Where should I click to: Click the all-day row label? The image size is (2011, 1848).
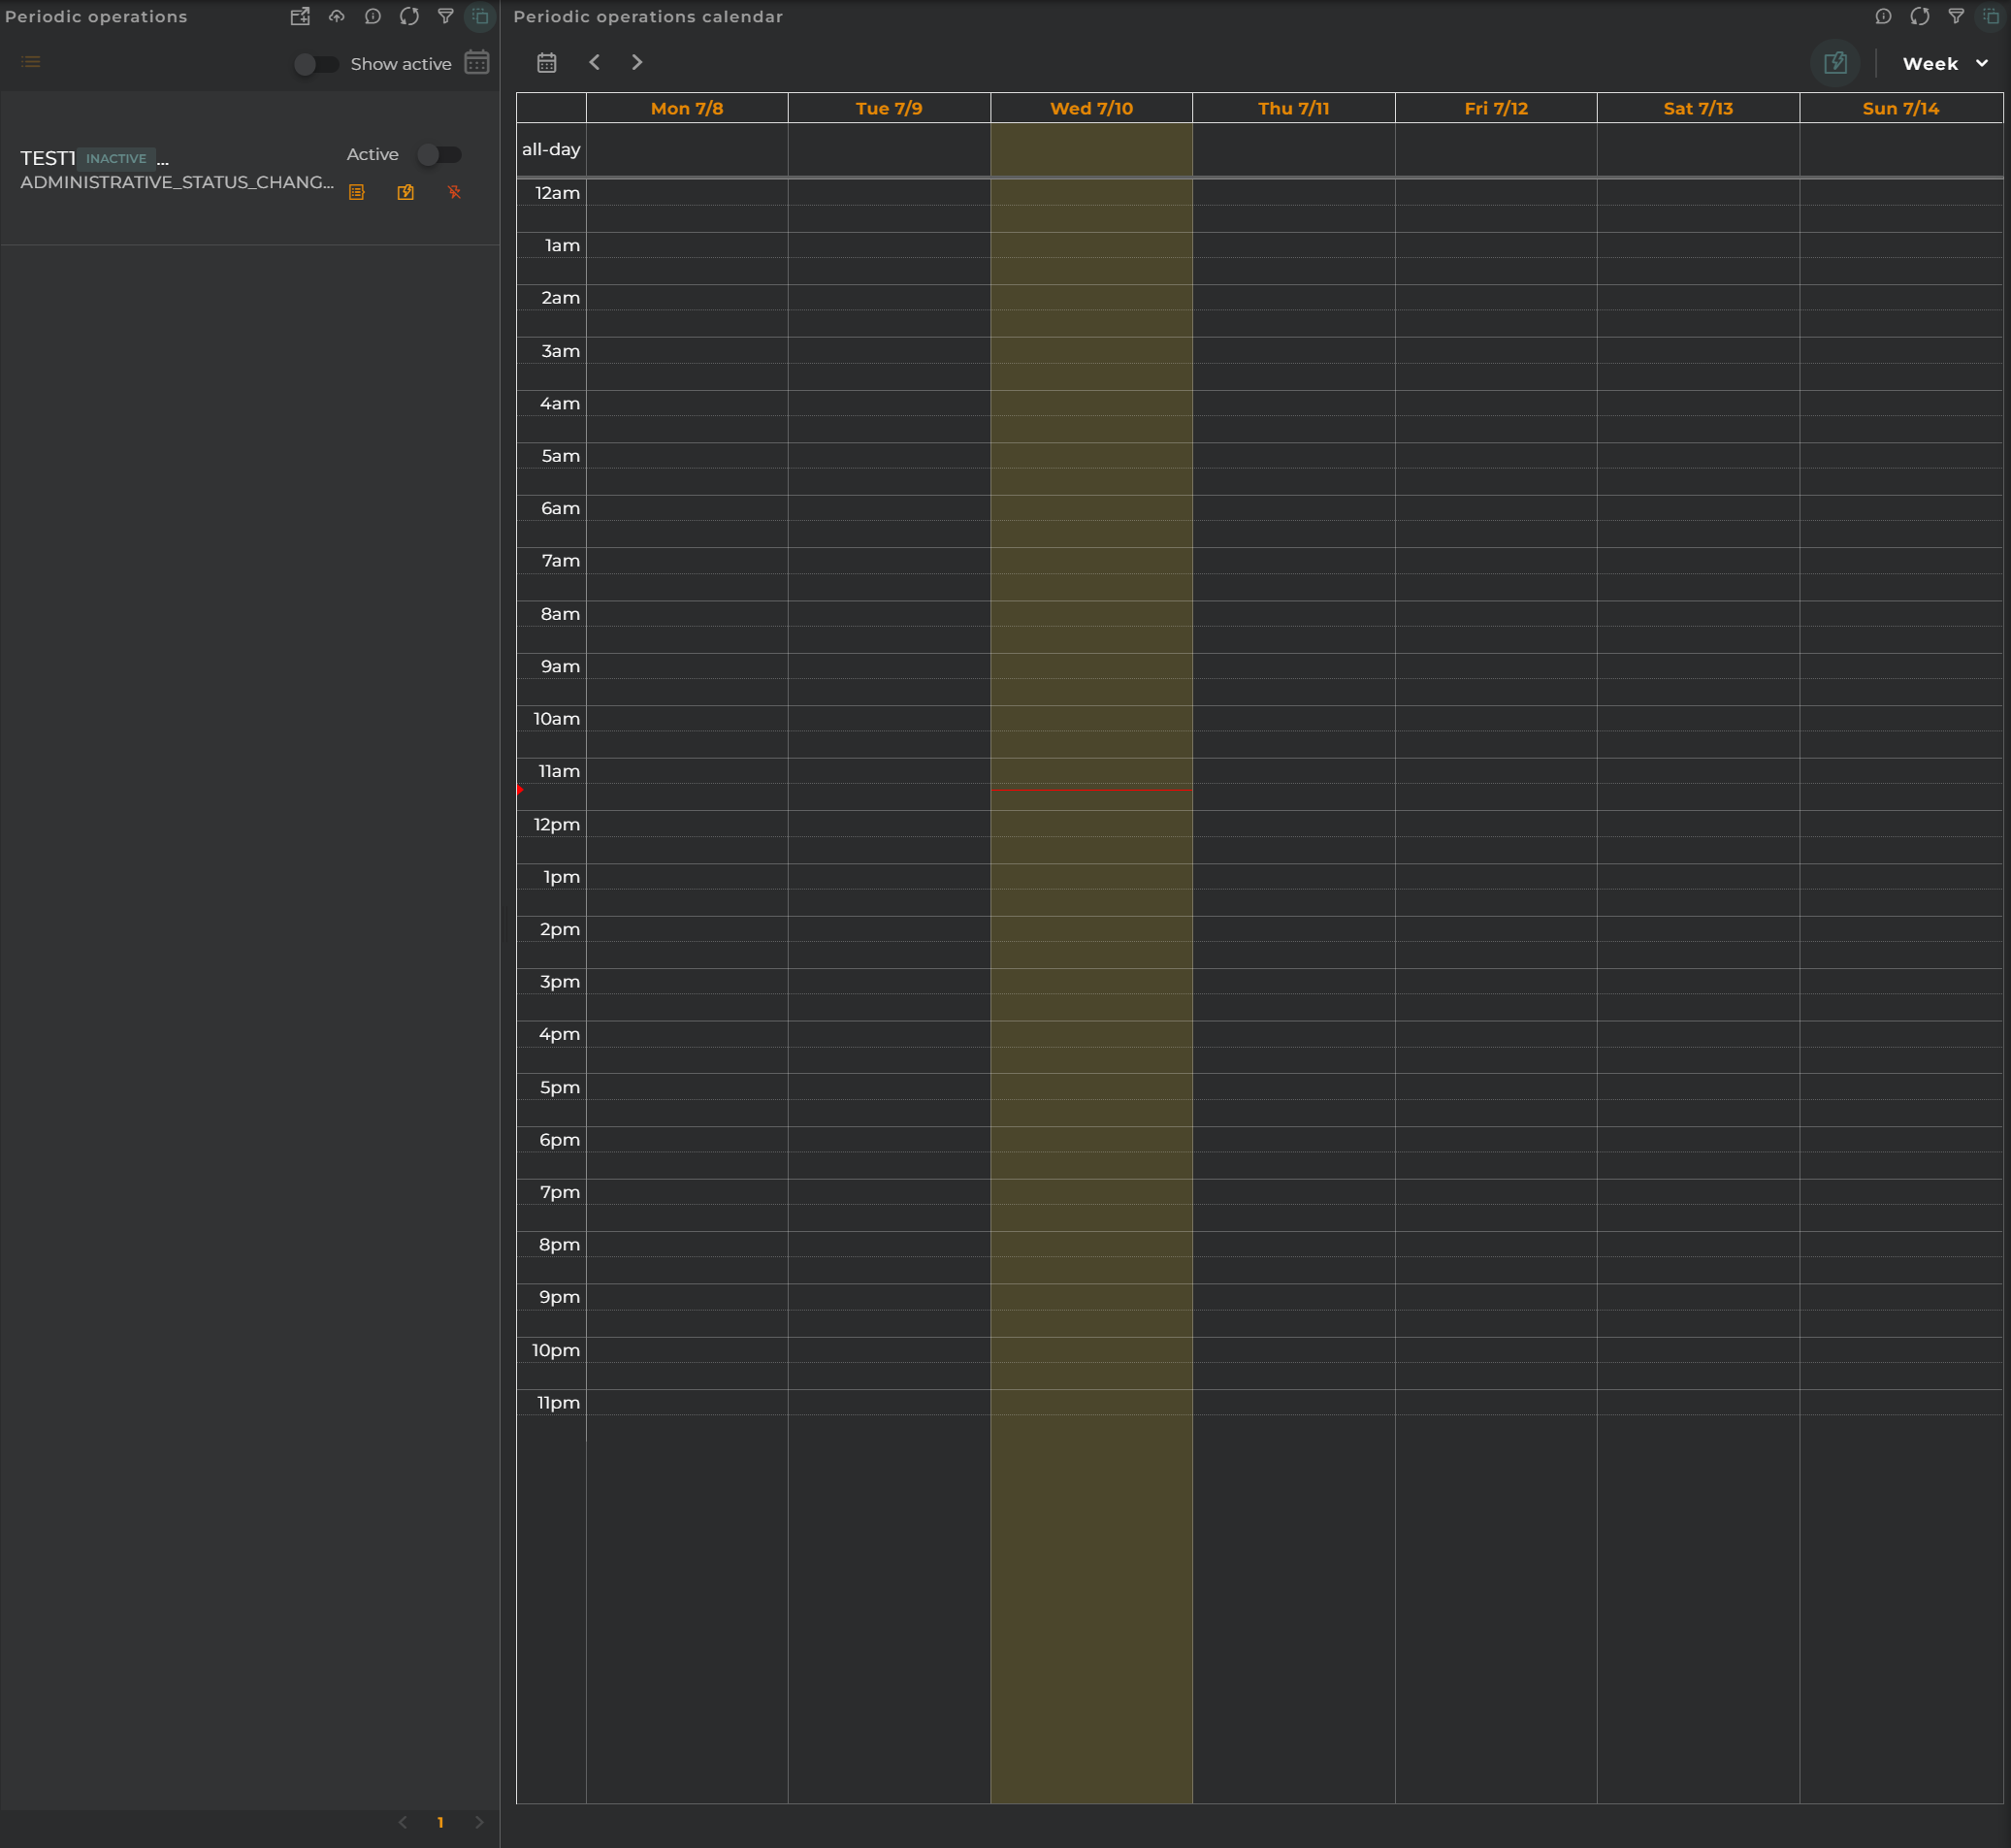(551, 149)
